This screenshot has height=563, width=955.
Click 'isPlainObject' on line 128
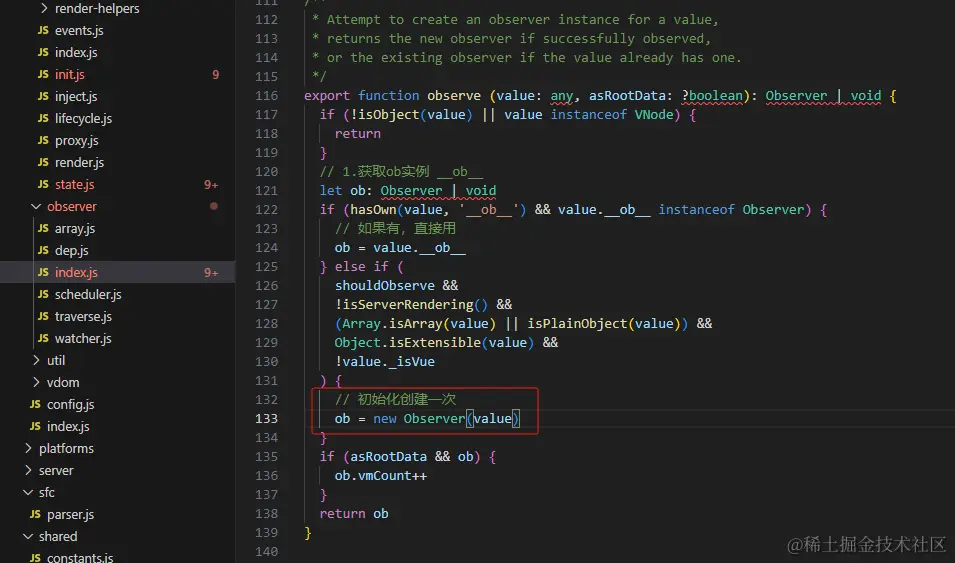click(x=577, y=324)
